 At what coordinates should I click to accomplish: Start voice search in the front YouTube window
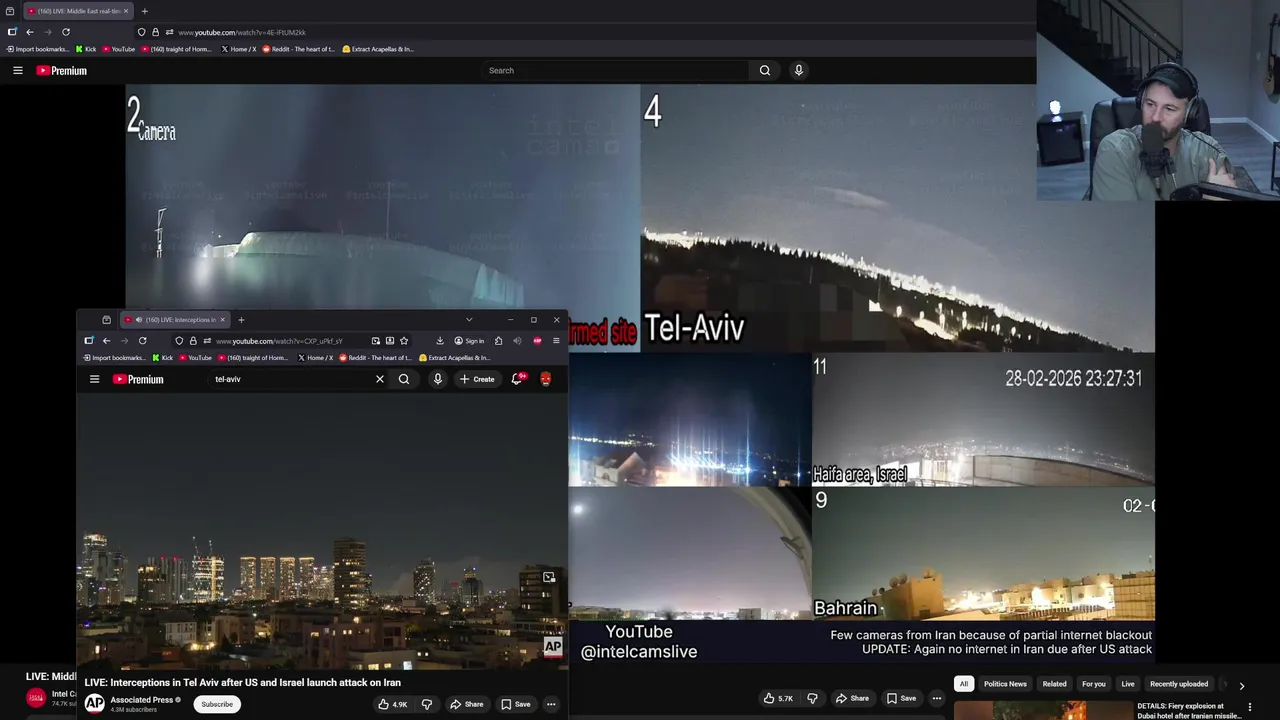pyautogui.click(x=437, y=379)
